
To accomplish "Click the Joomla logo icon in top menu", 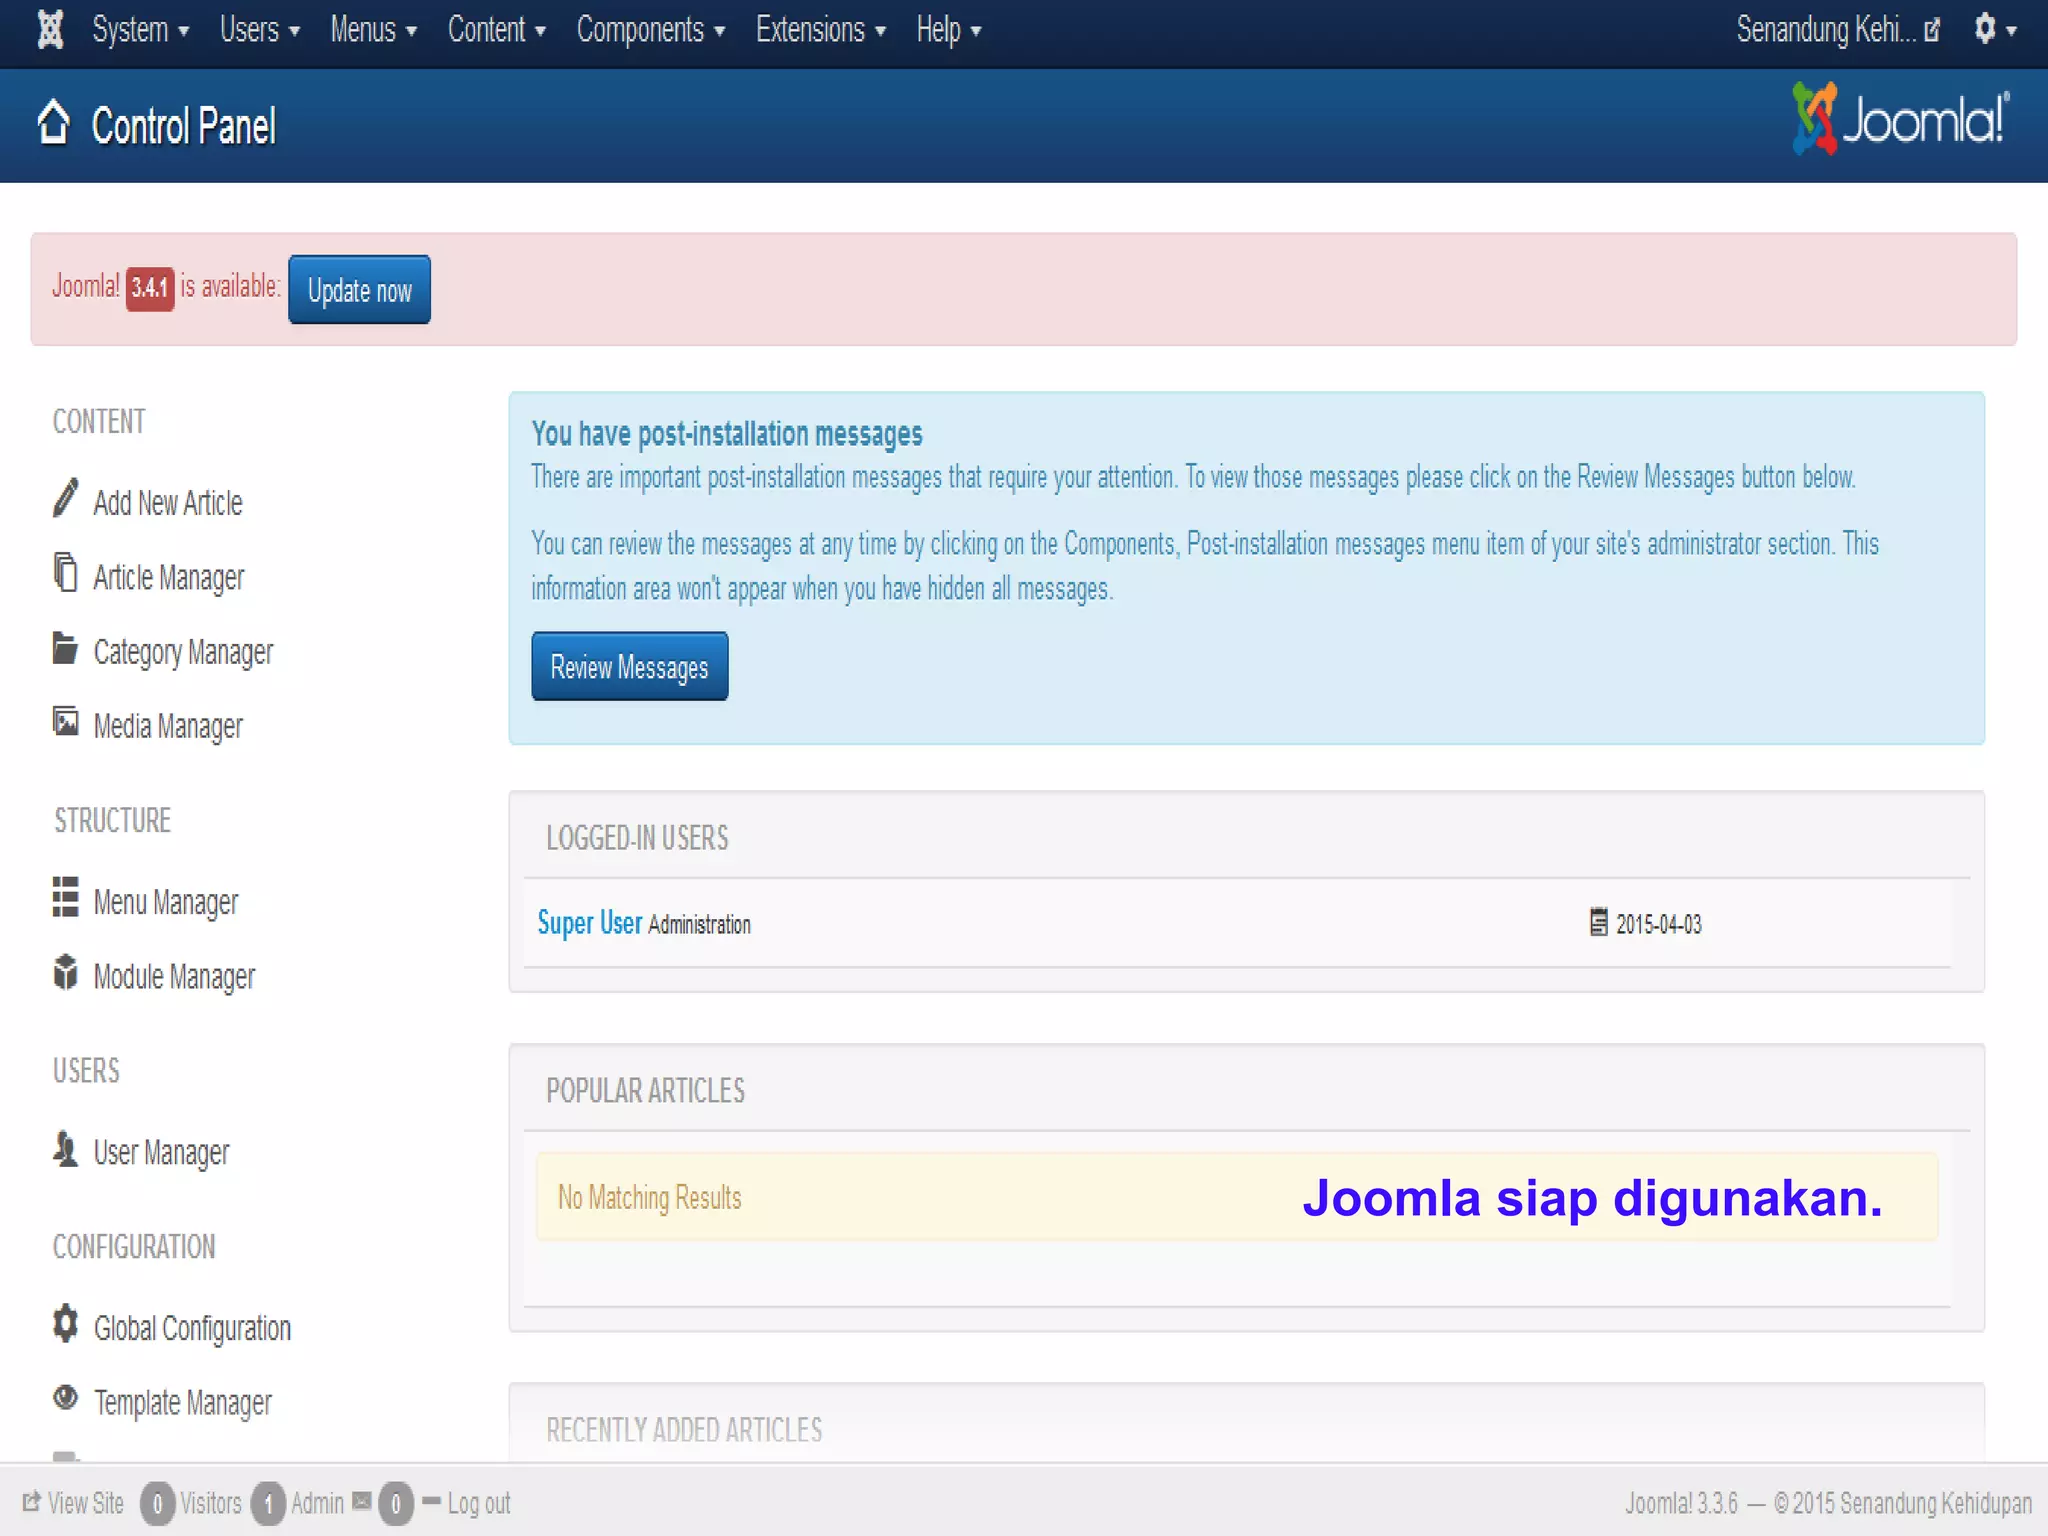I will pyautogui.click(x=50, y=30).
